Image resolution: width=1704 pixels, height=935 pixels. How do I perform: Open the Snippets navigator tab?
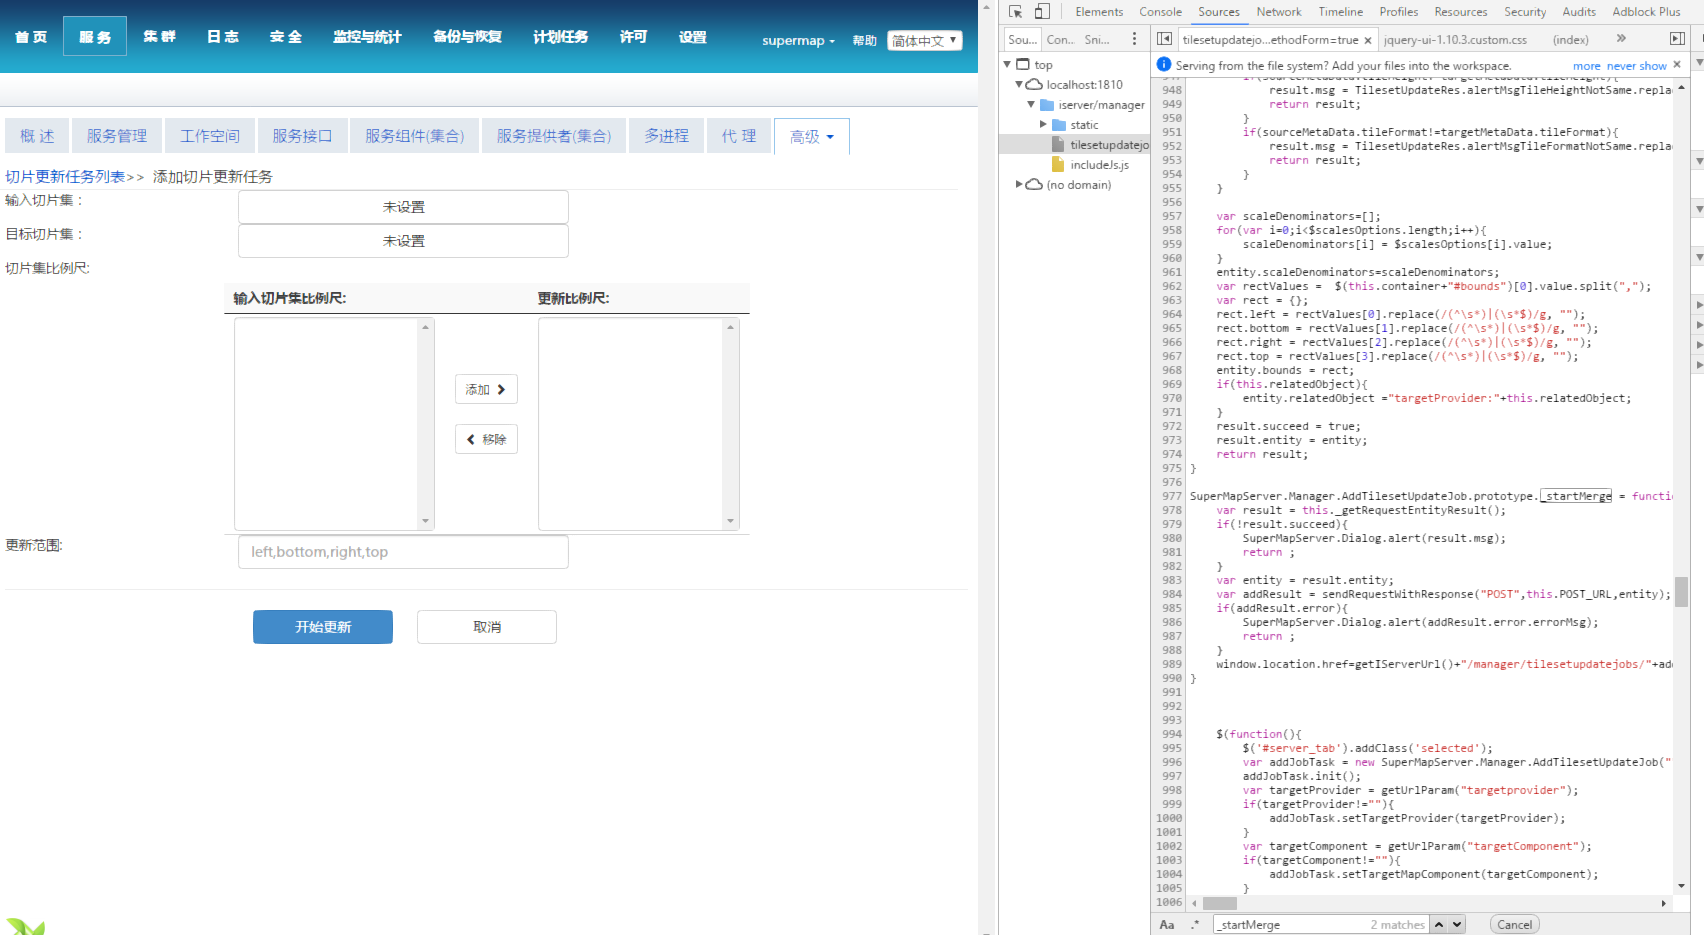[x=1097, y=40]
